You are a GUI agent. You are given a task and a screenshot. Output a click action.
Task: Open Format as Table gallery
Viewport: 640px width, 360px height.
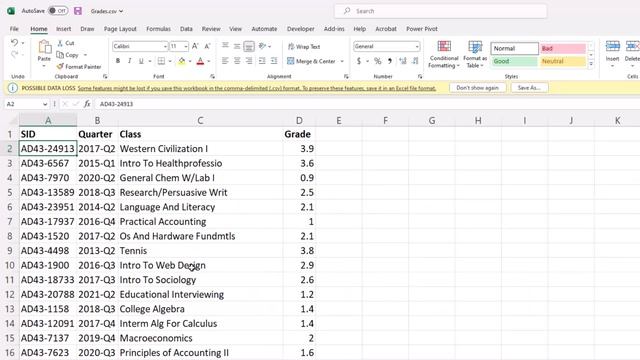pyautogui.click(x=475, y=54)
